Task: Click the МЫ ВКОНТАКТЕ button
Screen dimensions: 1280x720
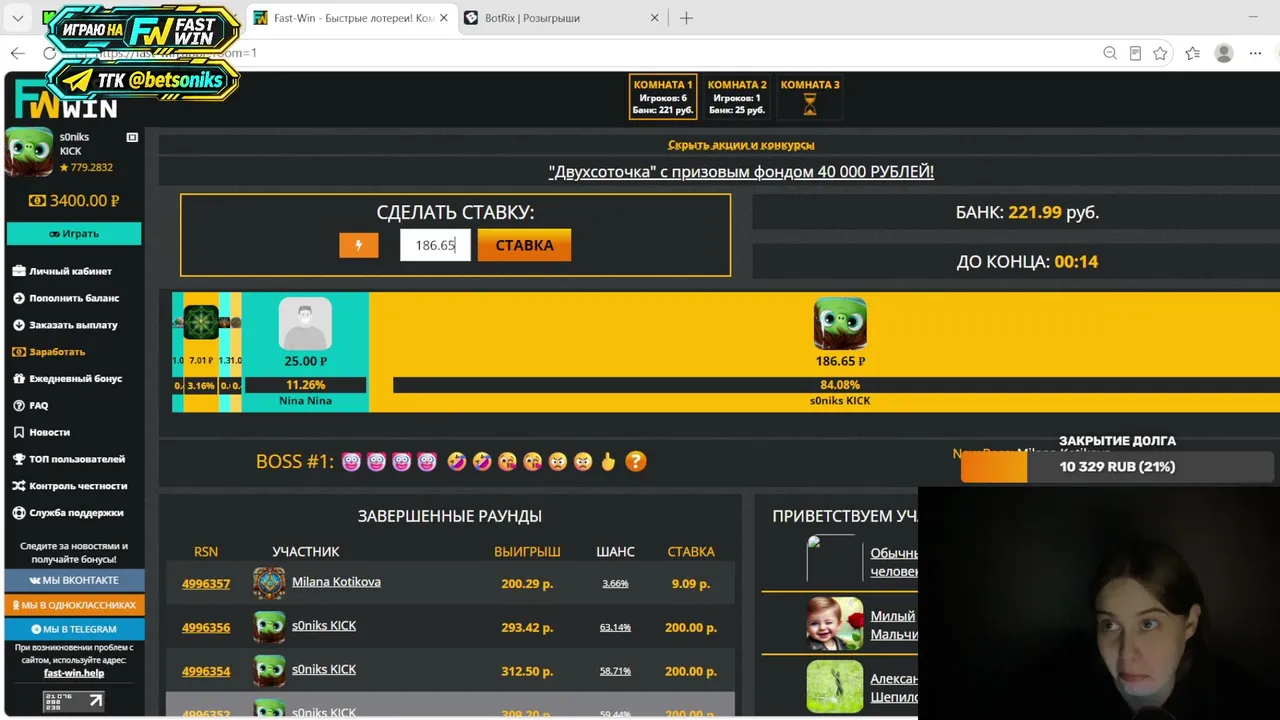Action: pos(74,580)
